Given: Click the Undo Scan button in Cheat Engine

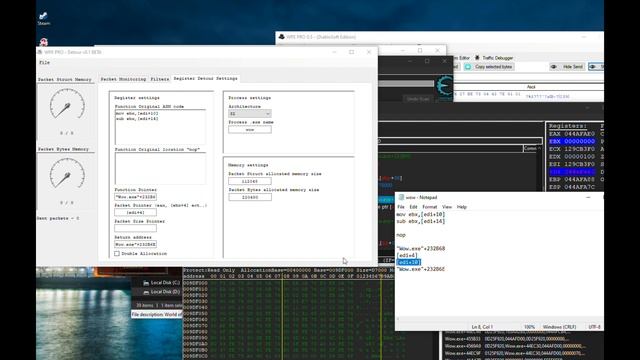Looking at the screenshot, I should point(417,99).
